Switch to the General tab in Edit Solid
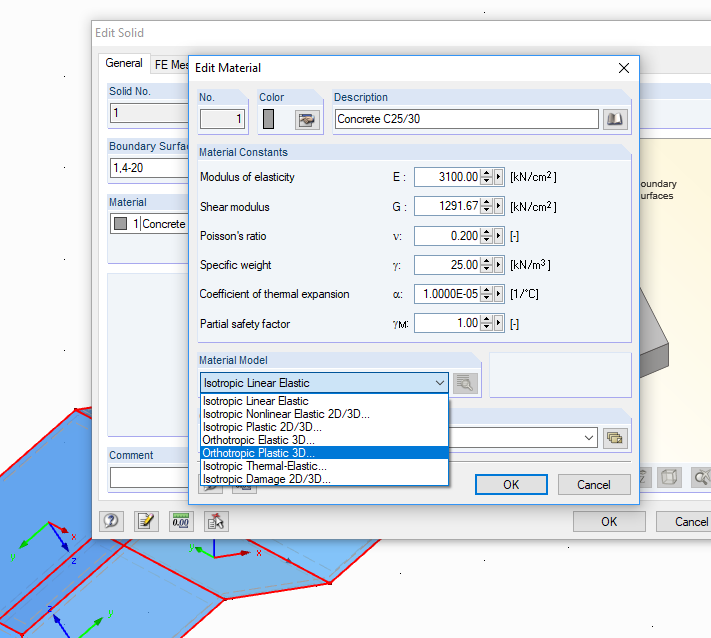This screenshot has height=638, width=711. click(x=124, y=63)
